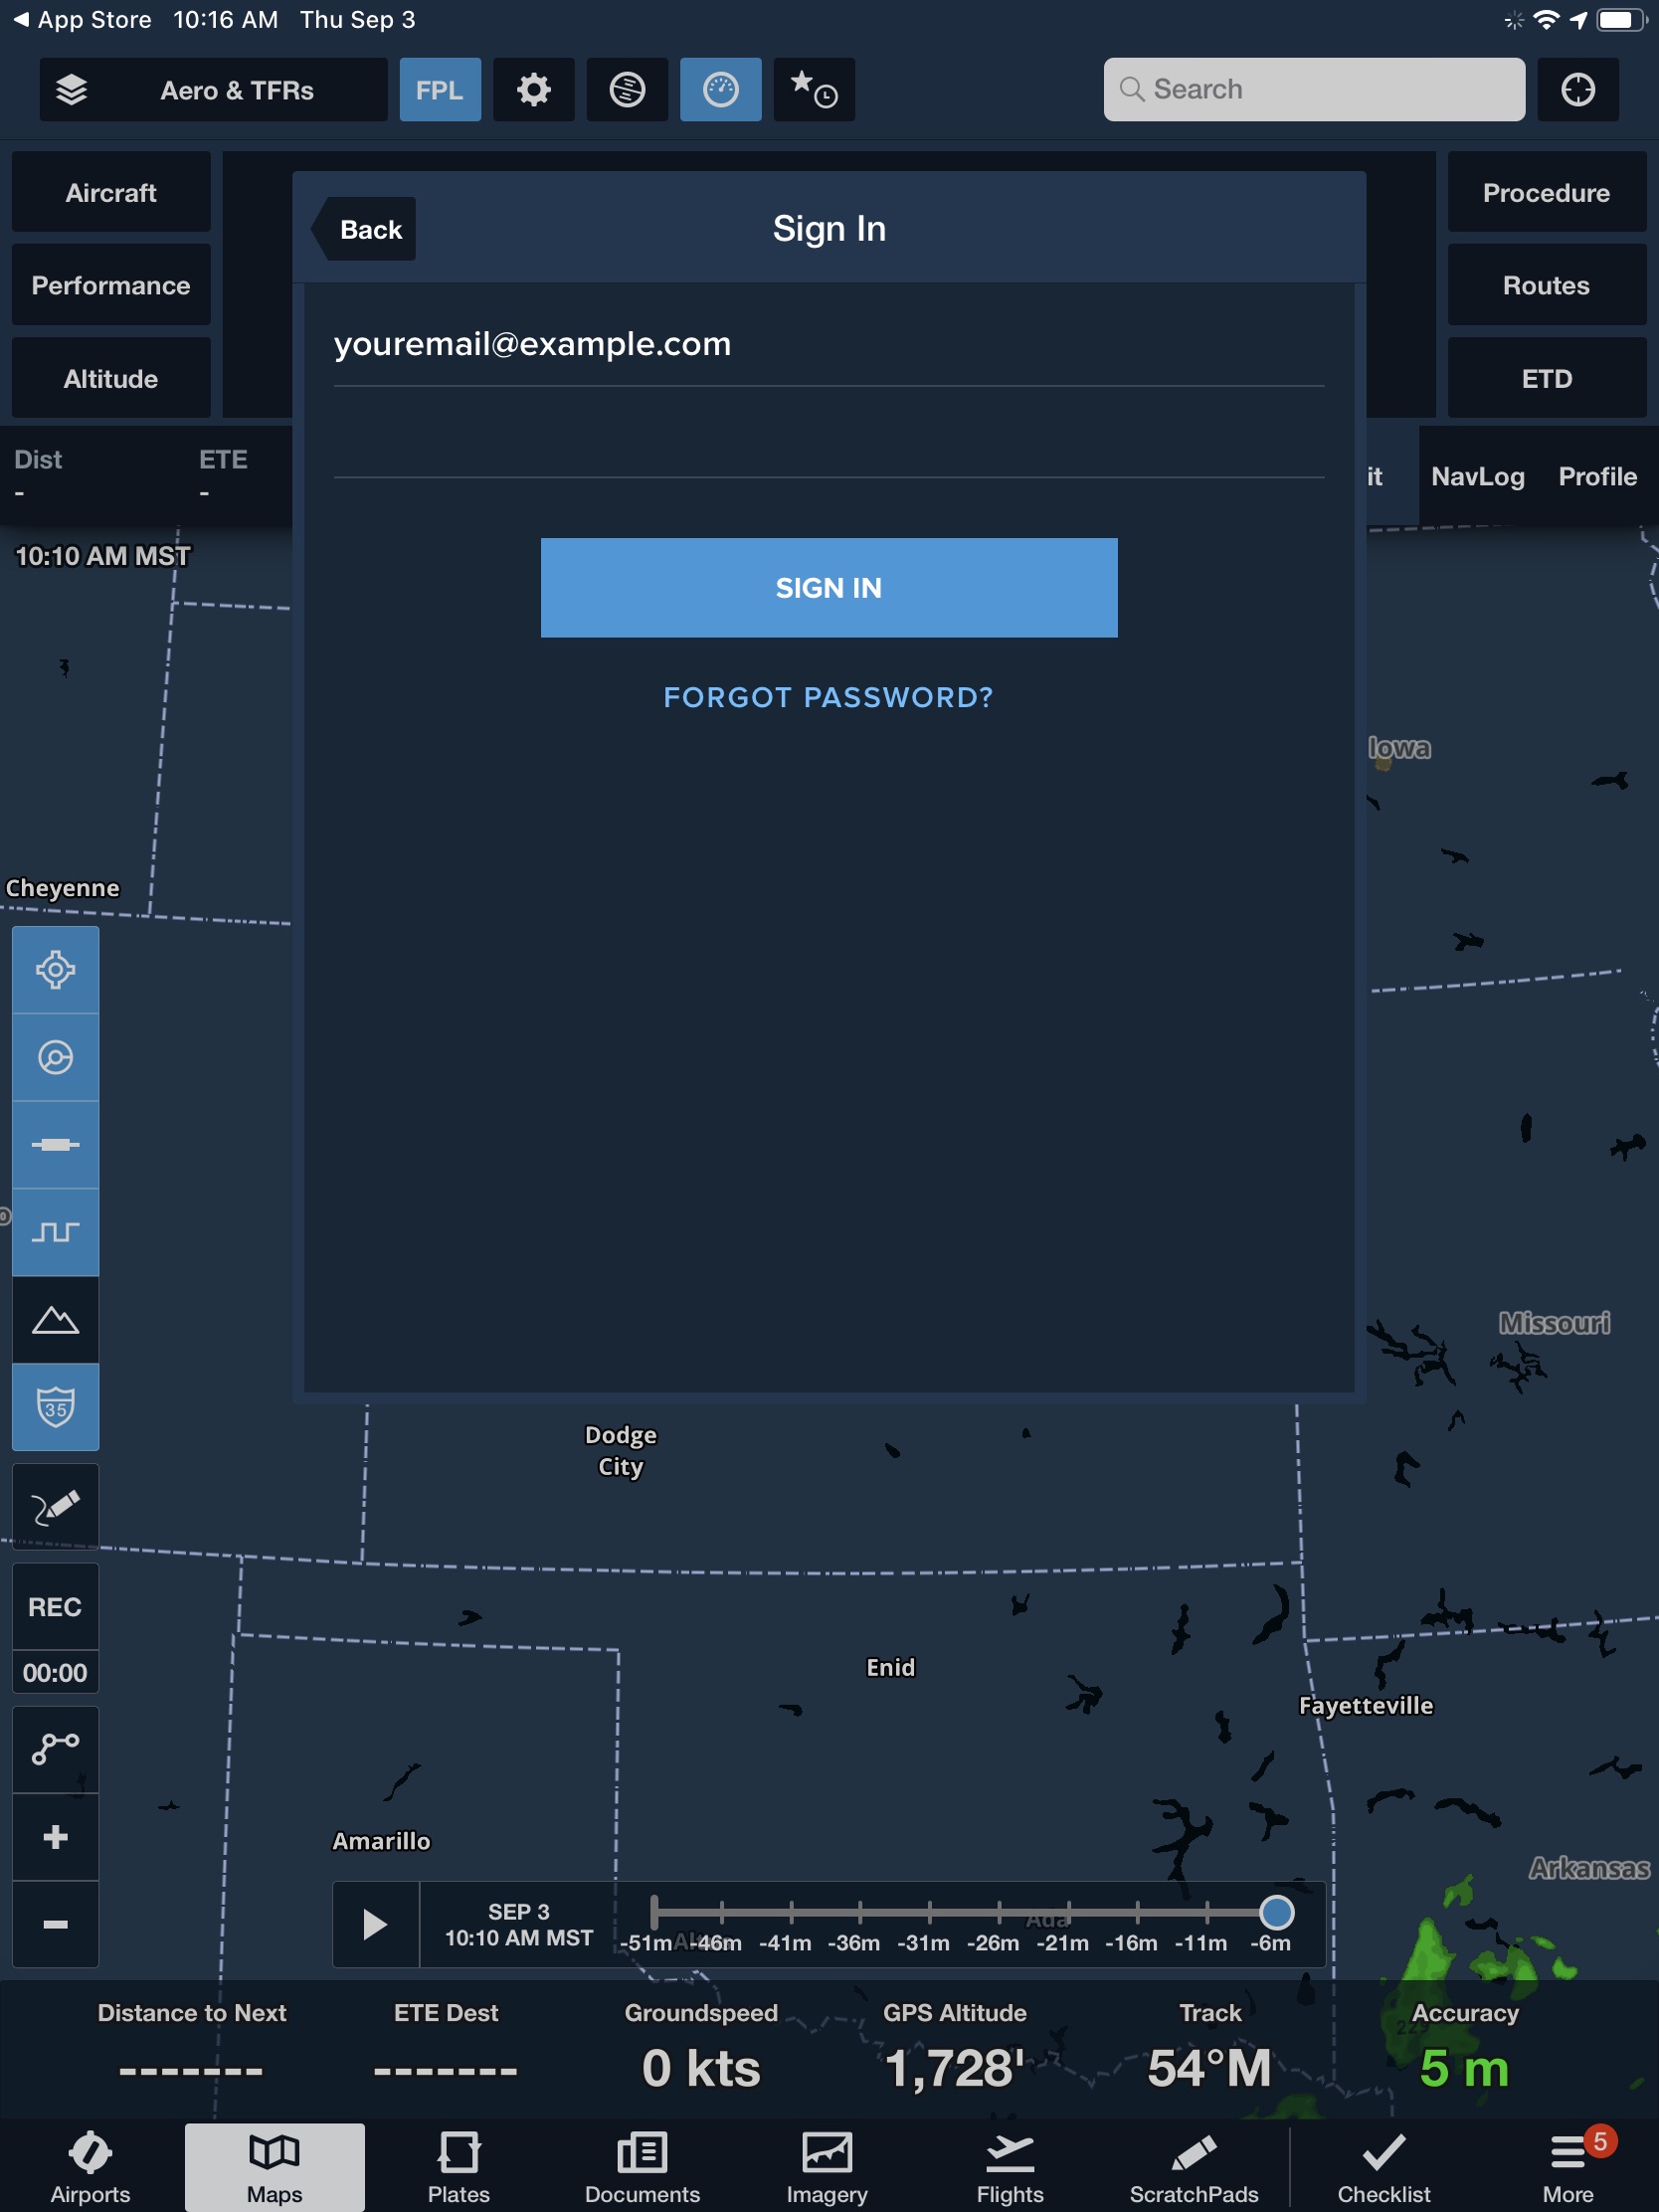Jump to the -26m timeline mark
The height and width of the screenshot is (2212, 1659).
[993, 1943]
